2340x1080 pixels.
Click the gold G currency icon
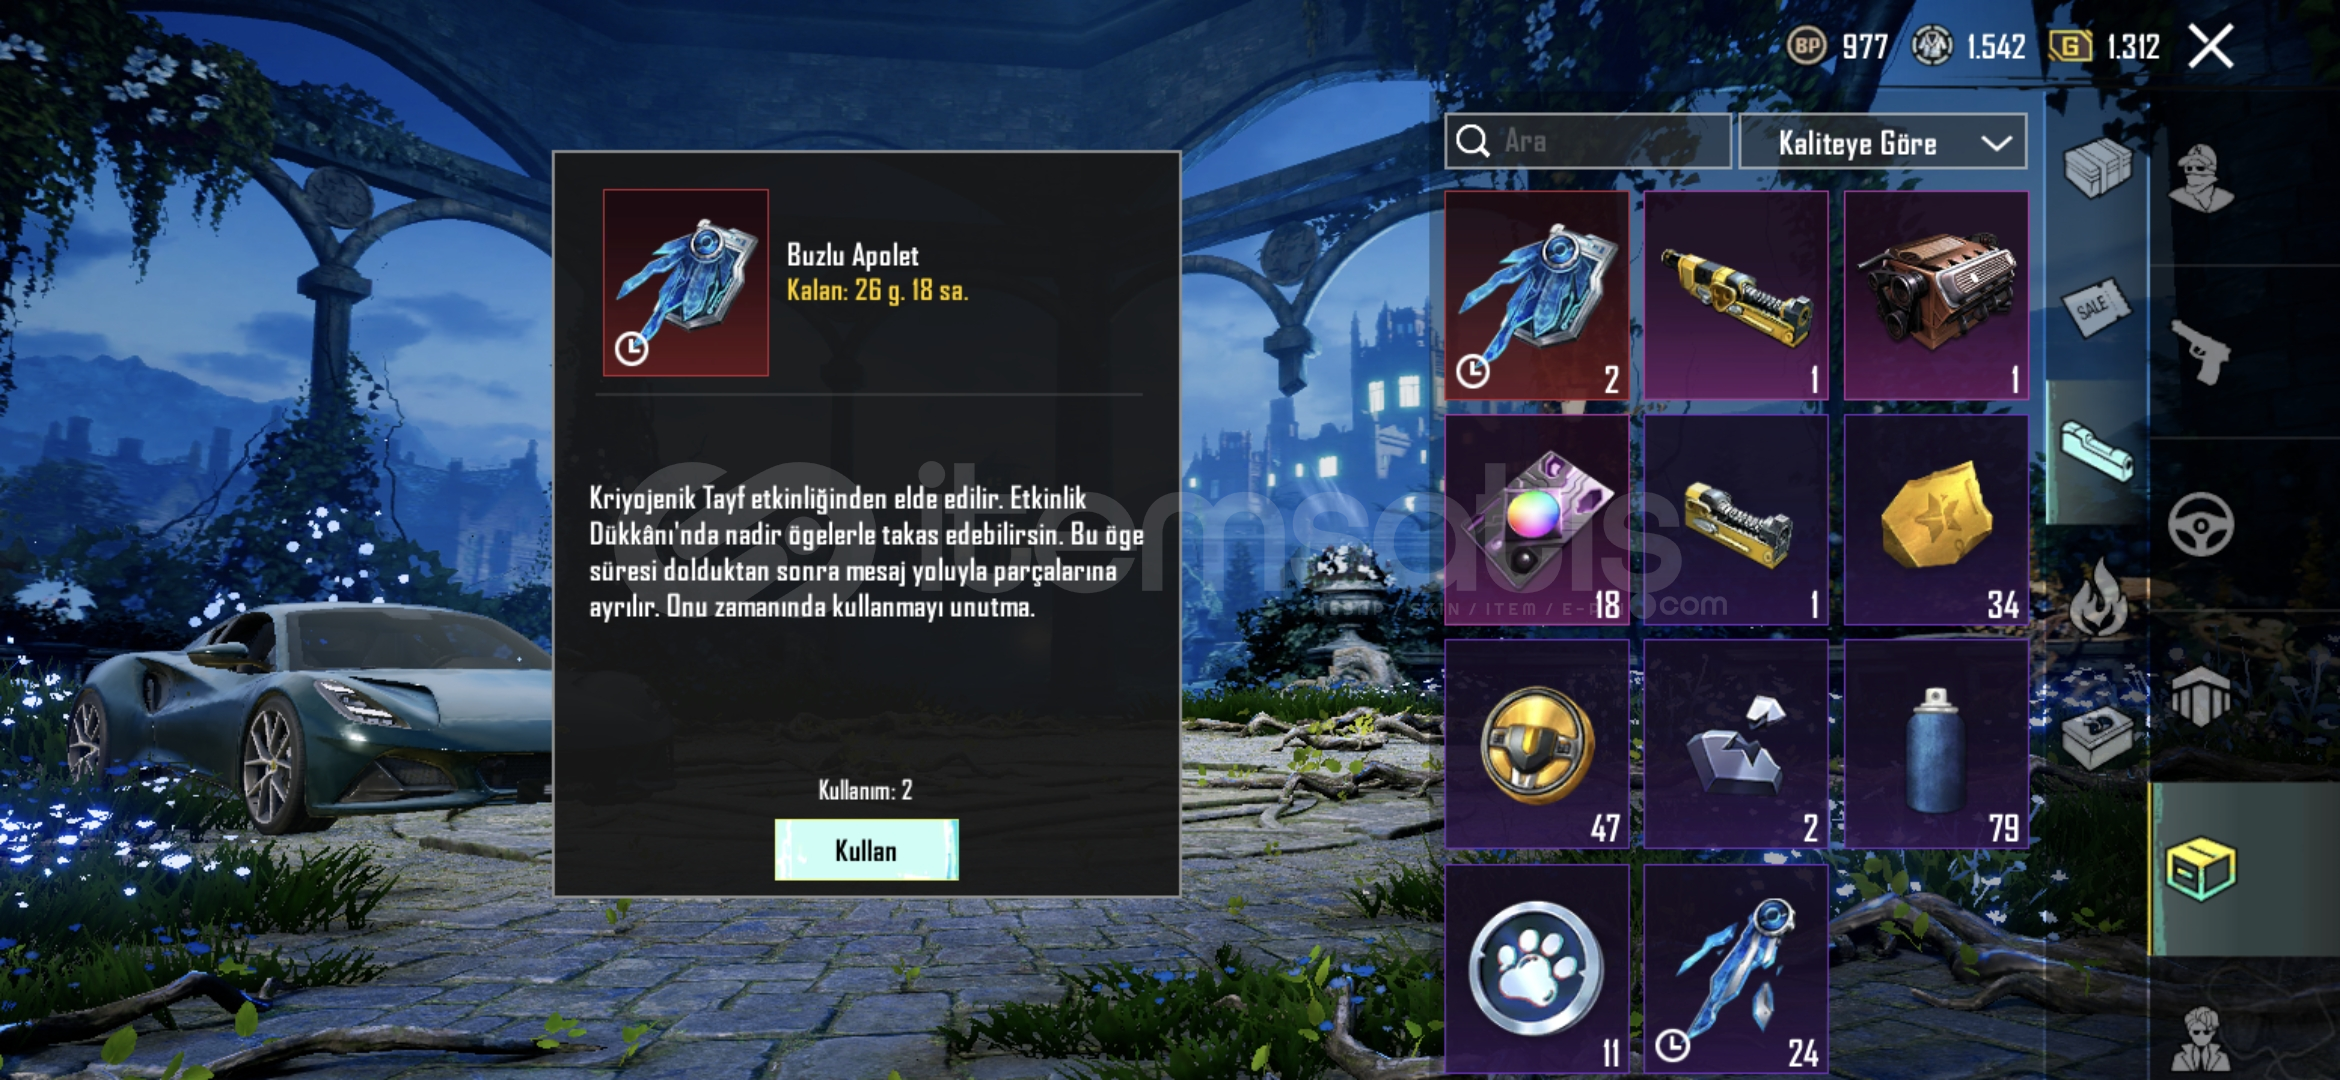(2070, 46)
